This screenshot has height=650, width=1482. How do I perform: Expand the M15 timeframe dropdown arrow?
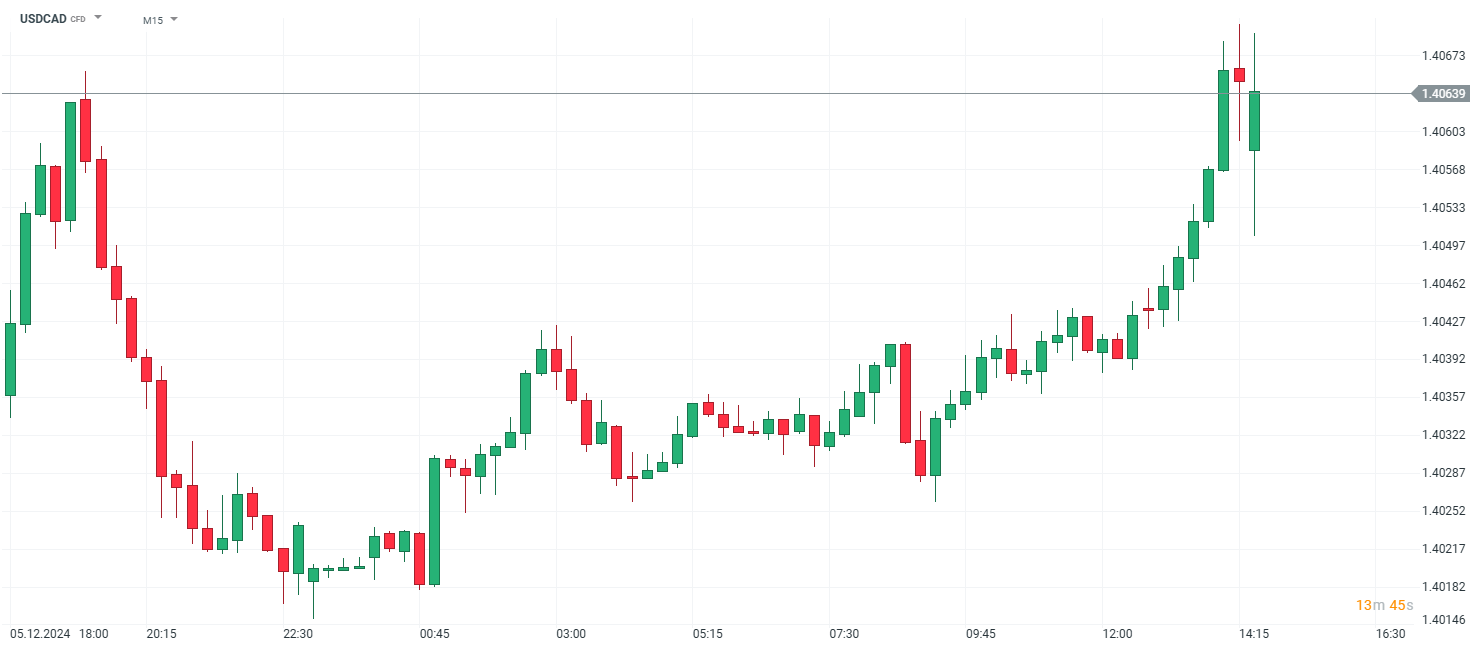click(174, 19)
